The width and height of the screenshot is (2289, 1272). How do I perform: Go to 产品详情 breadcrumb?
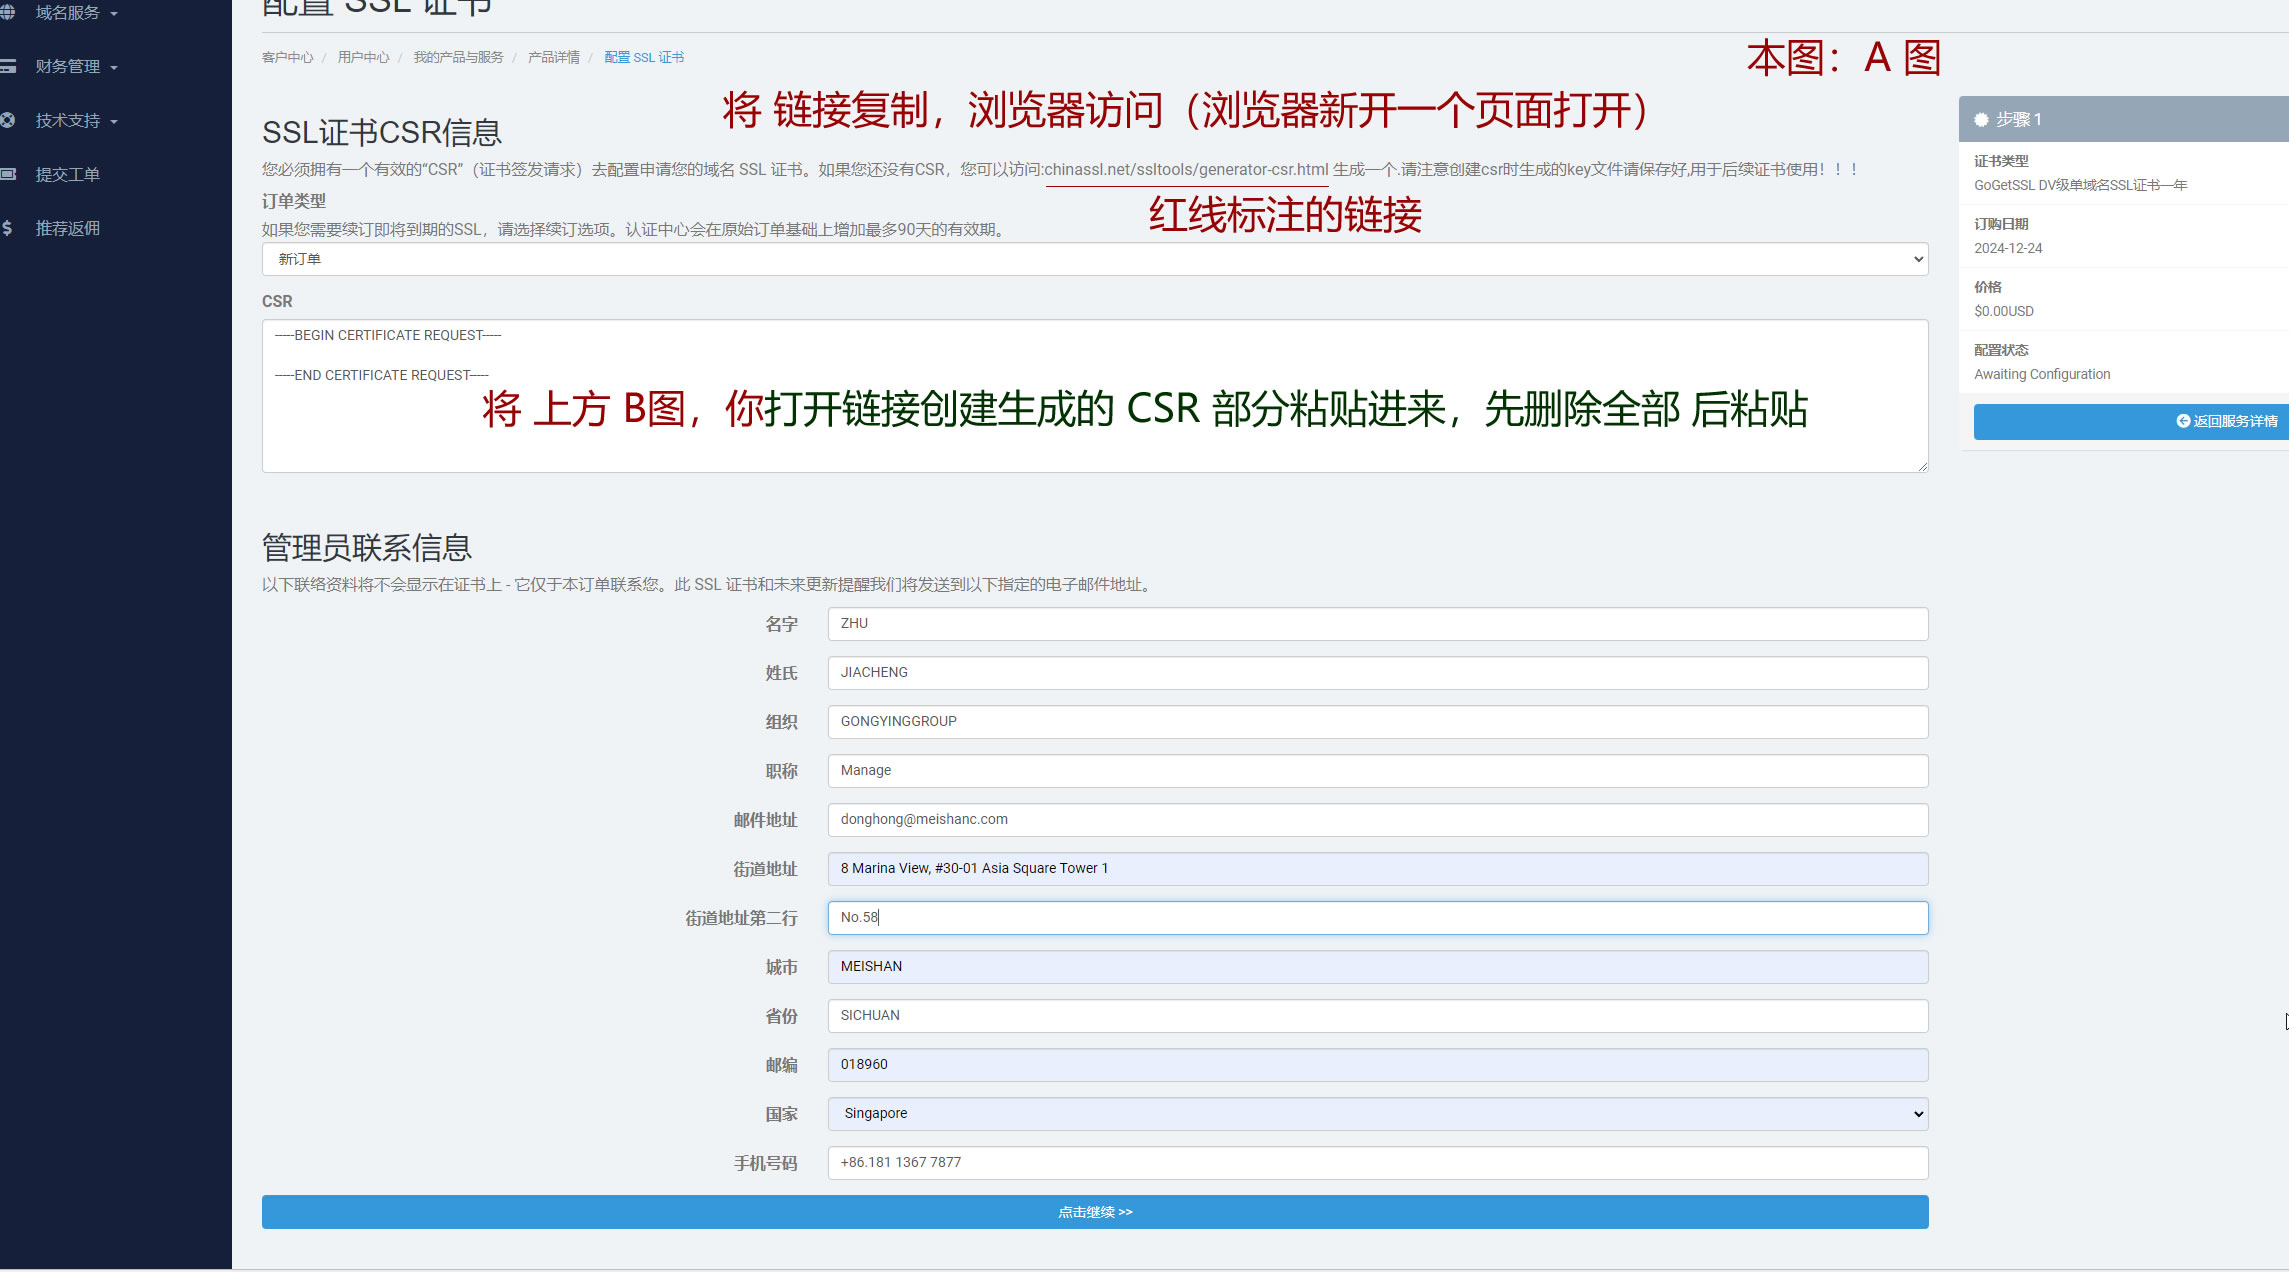(554, 57)
